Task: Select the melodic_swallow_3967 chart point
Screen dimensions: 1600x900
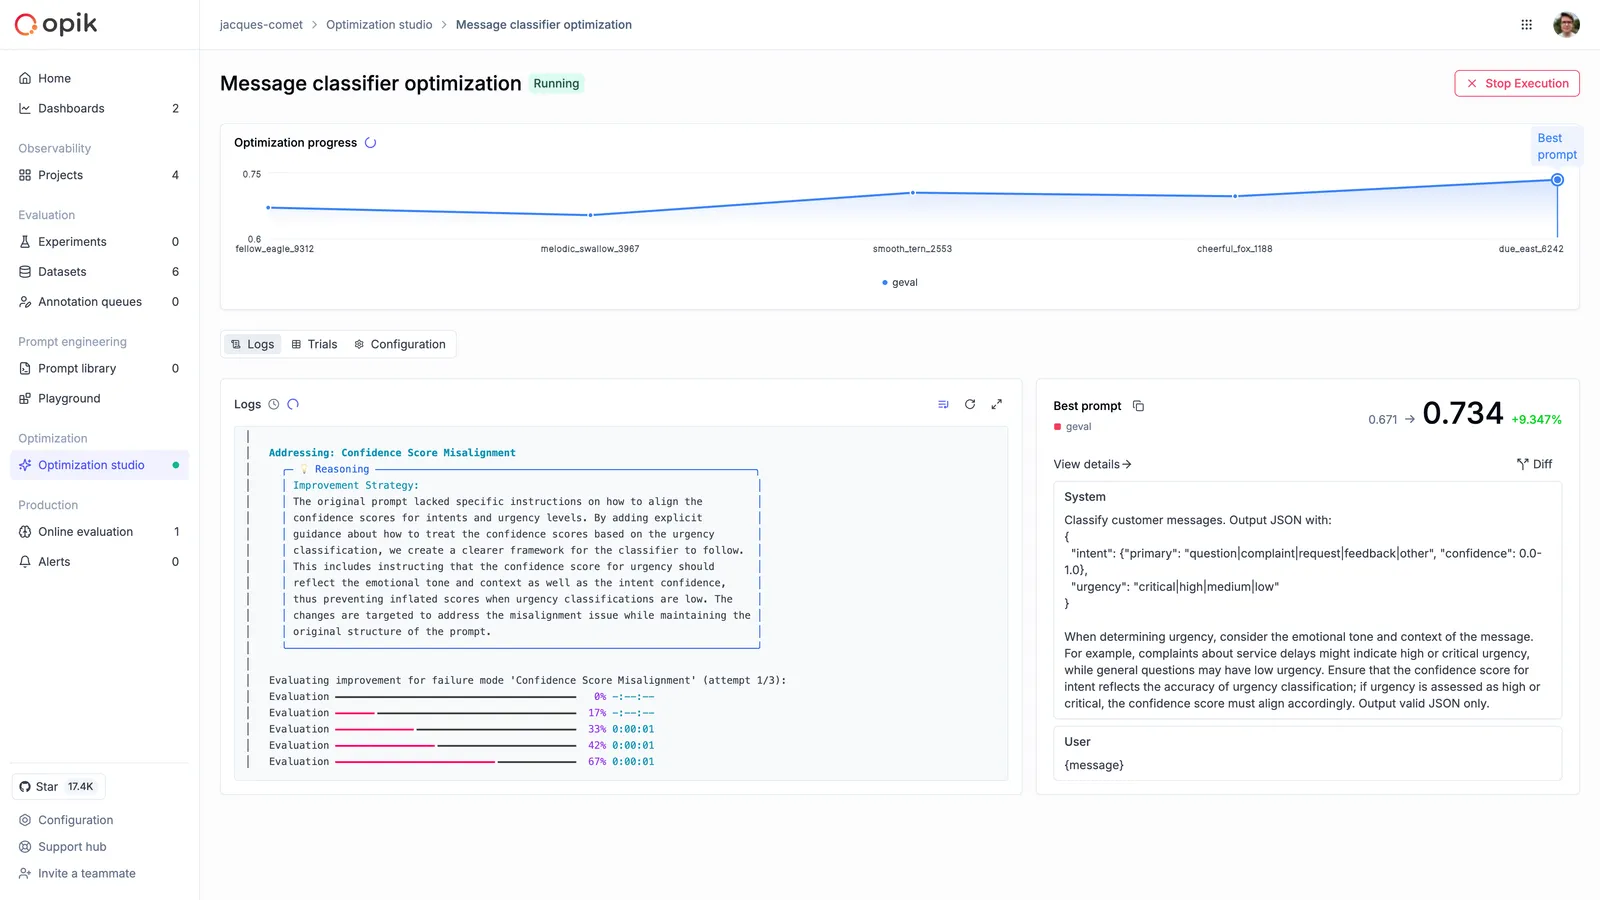Action: tap(590, 215)
